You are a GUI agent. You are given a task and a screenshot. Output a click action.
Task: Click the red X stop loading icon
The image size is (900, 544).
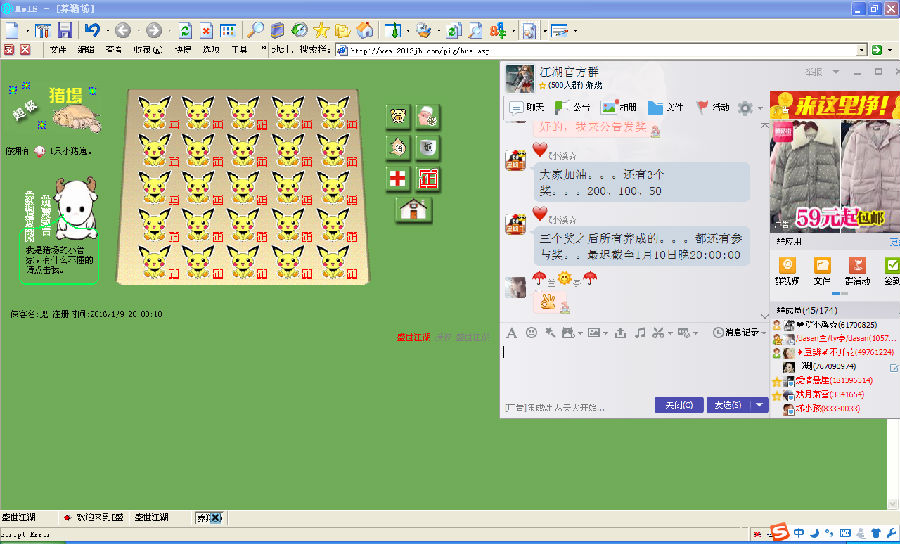[206, 30]
